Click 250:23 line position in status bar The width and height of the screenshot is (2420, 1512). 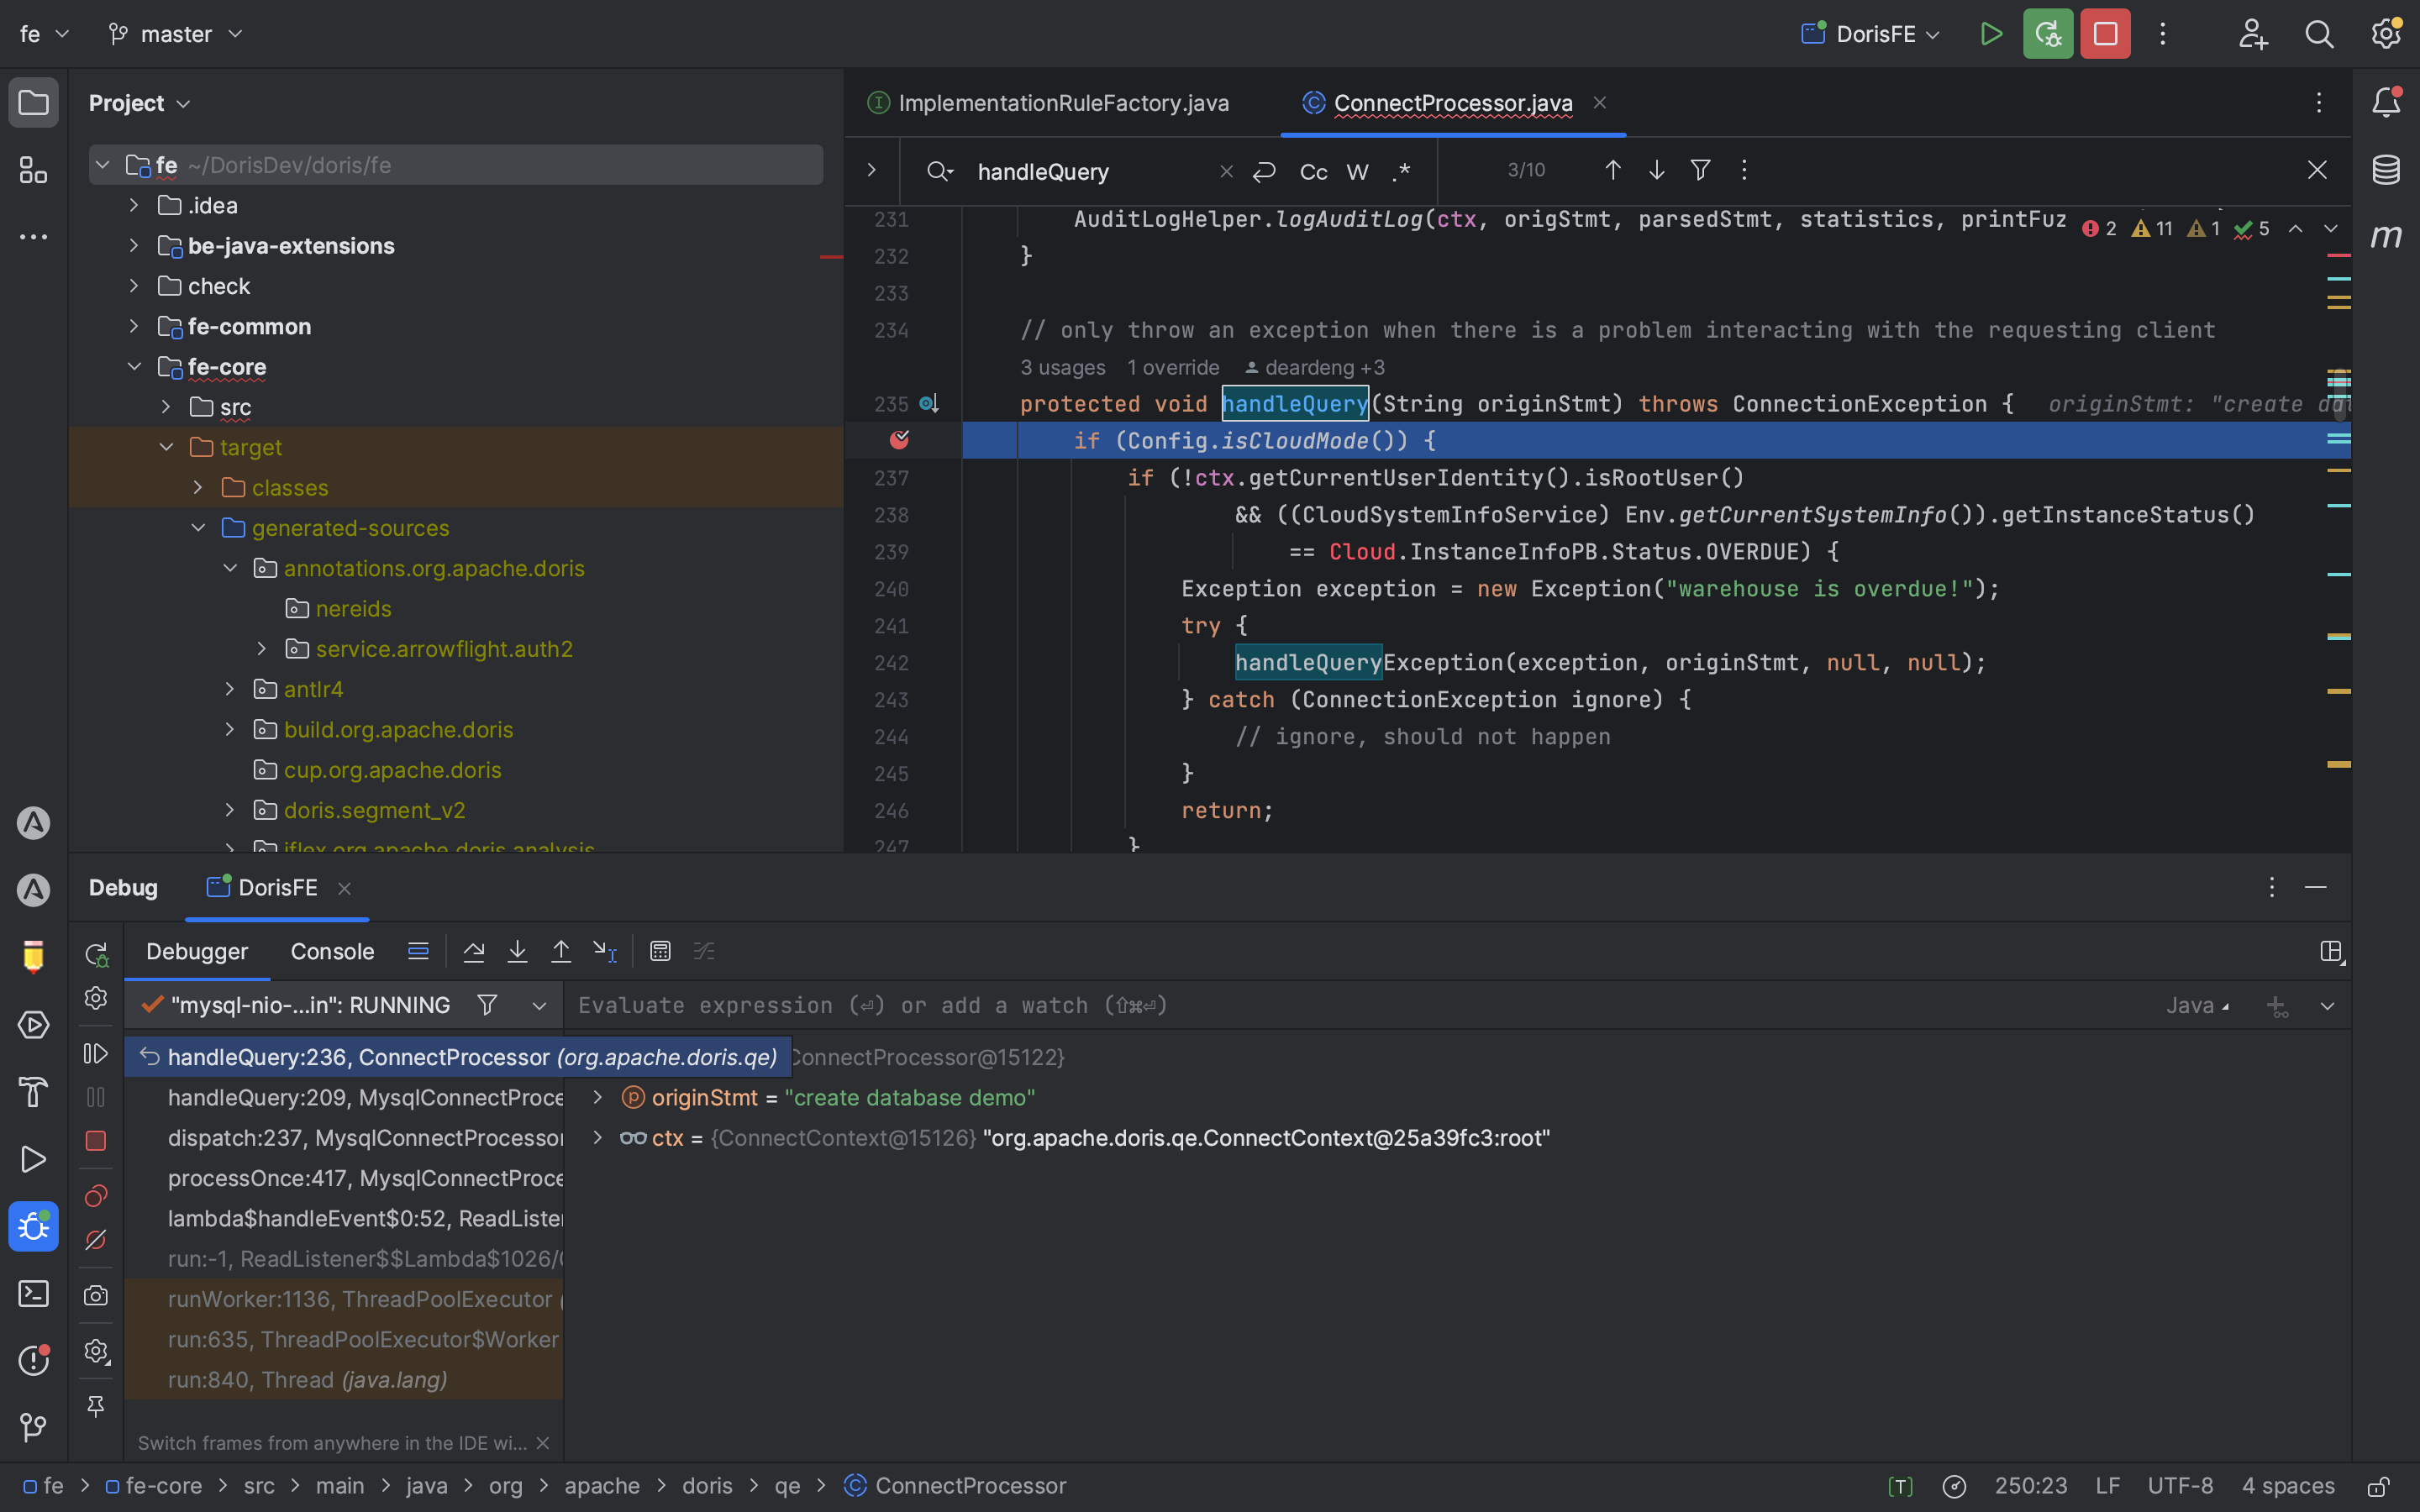click(2030, 1486)
